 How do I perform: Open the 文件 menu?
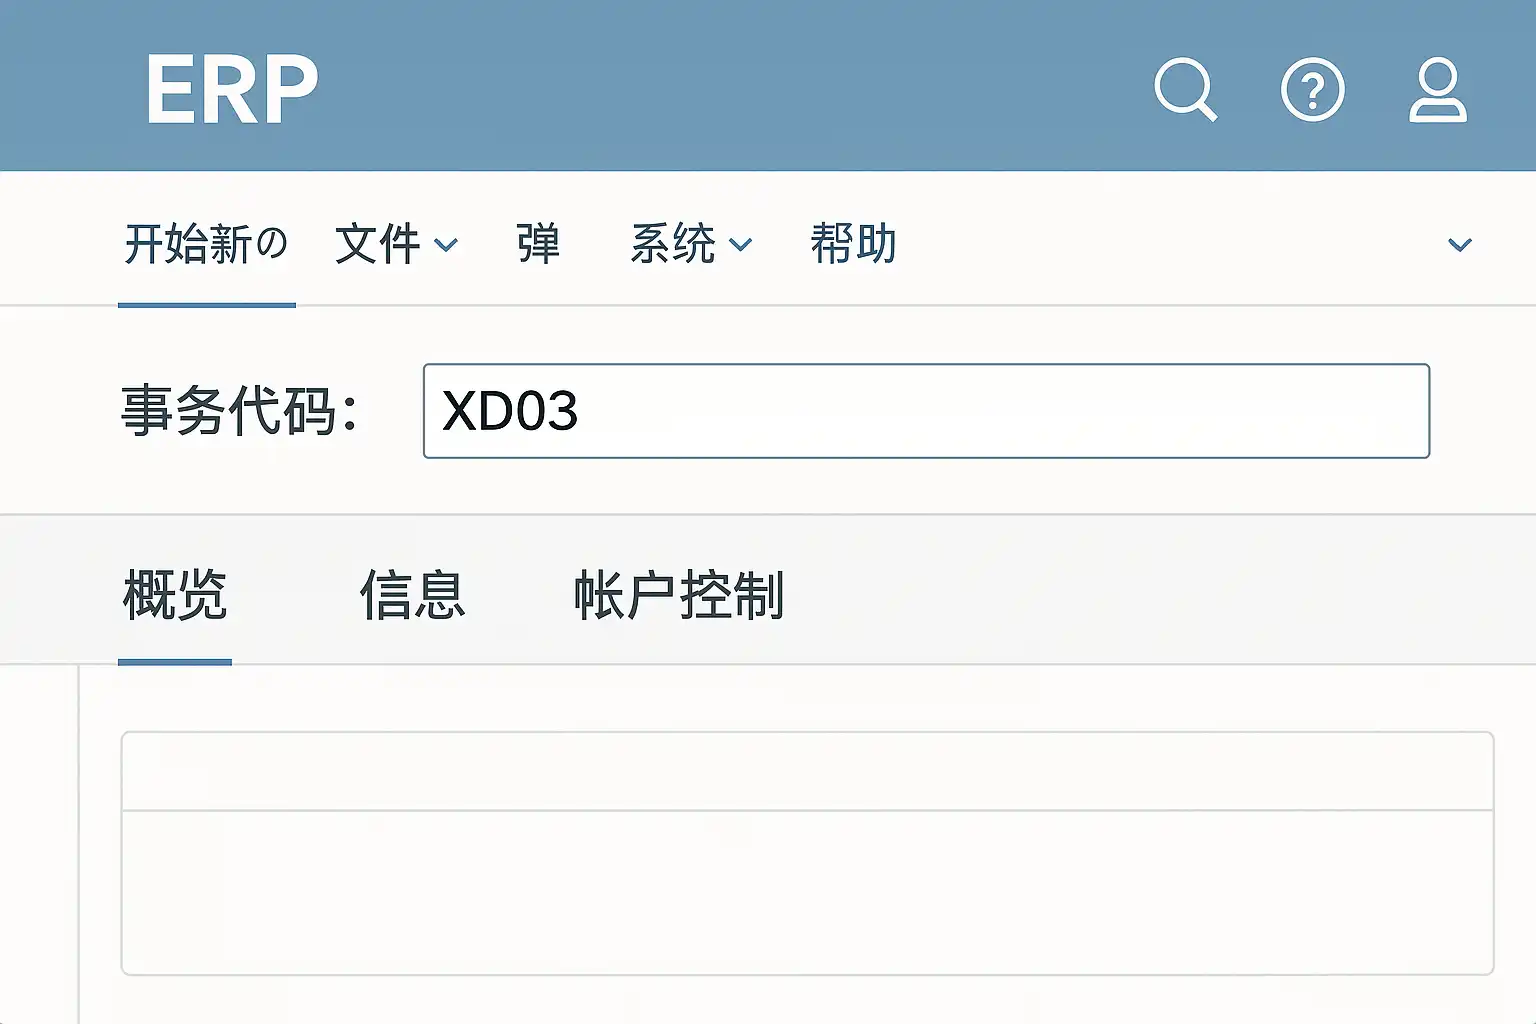click(378, 244)
